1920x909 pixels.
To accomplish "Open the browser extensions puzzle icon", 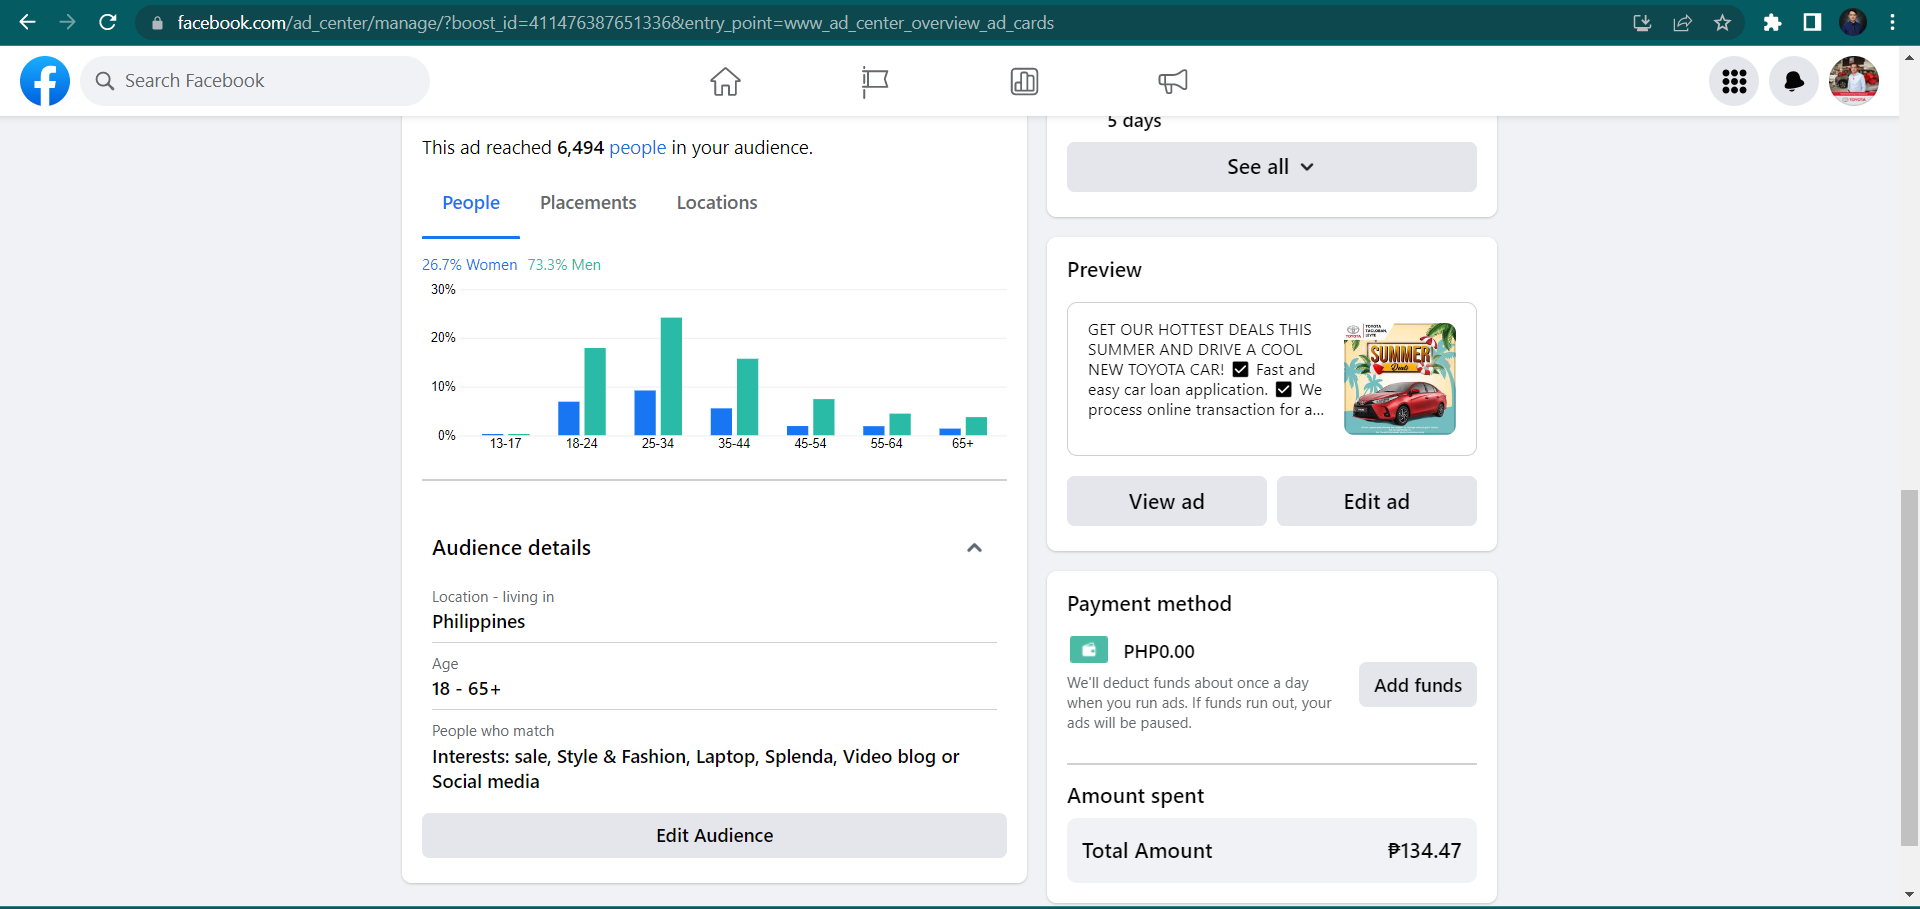I will pyautogui.click(x=1772, y=23).
